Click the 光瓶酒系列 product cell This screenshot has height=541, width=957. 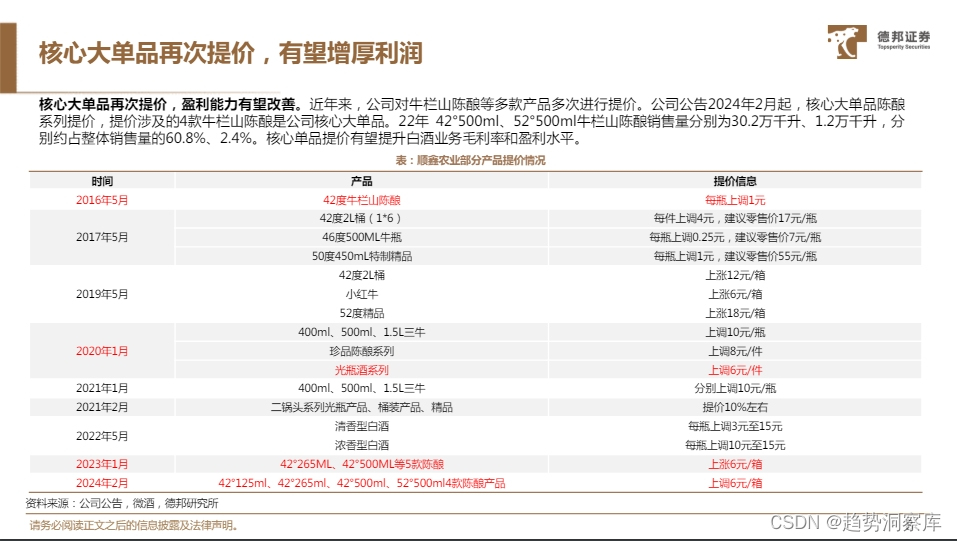tap(361, 370)
